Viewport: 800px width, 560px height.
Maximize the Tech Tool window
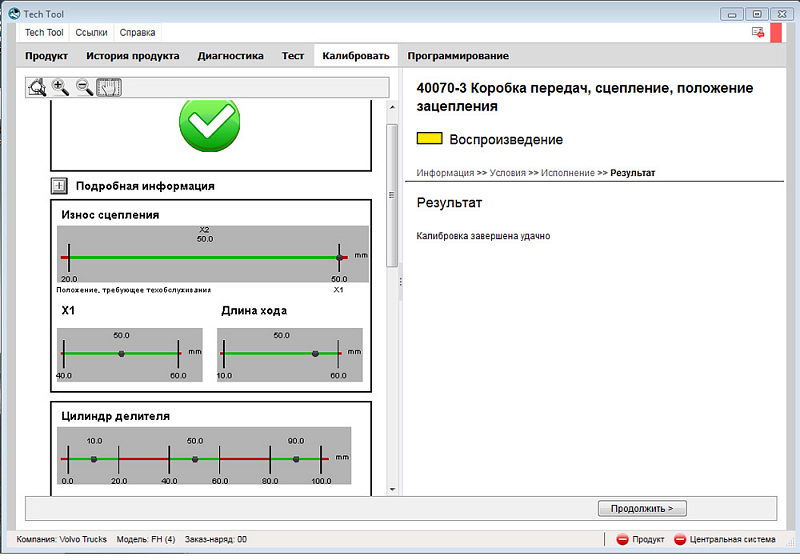[757, 14]
